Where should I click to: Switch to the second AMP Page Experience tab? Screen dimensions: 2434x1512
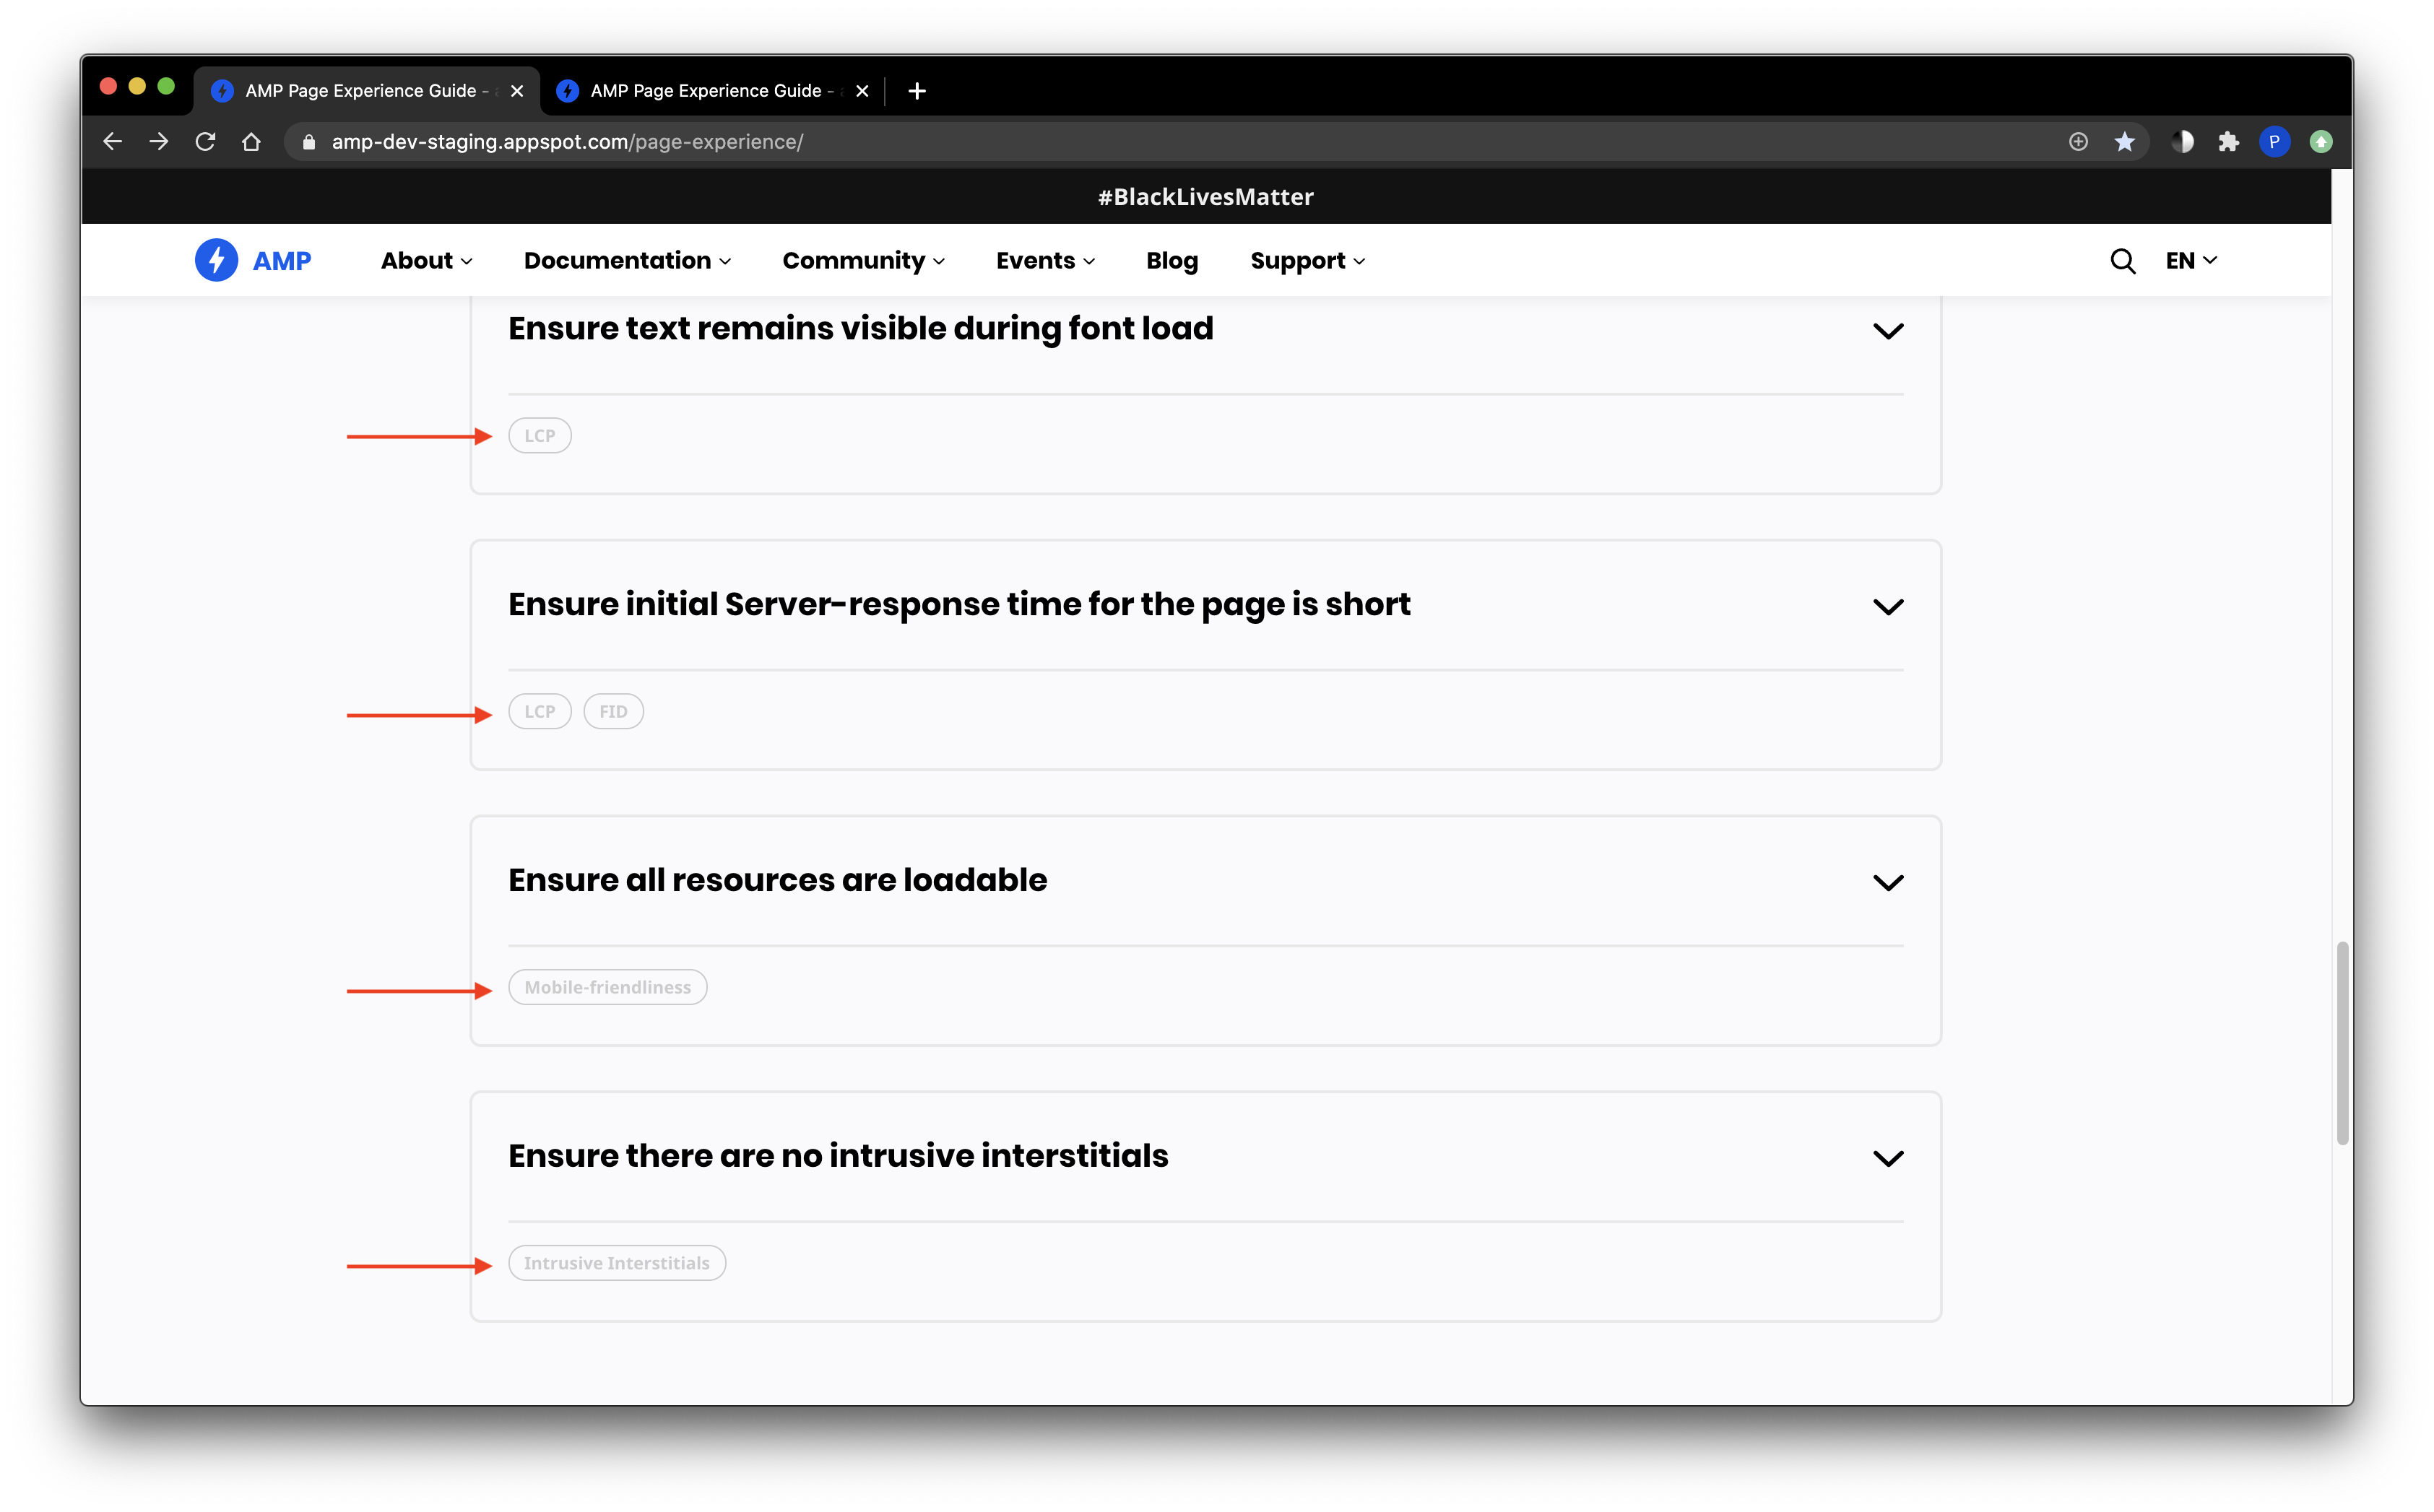click(706, 91)
